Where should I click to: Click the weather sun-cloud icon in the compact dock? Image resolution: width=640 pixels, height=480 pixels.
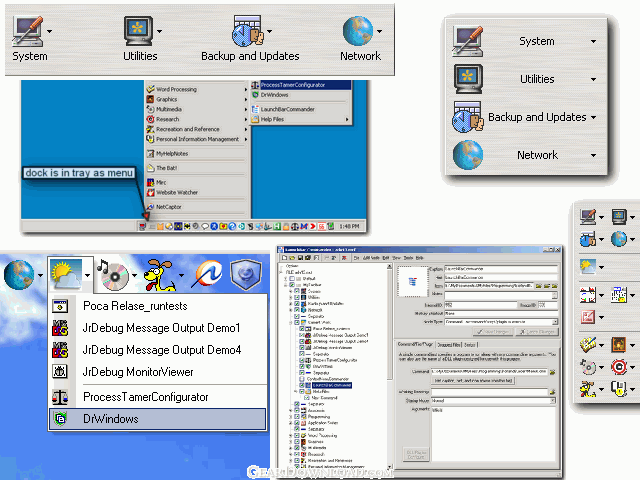587,267
